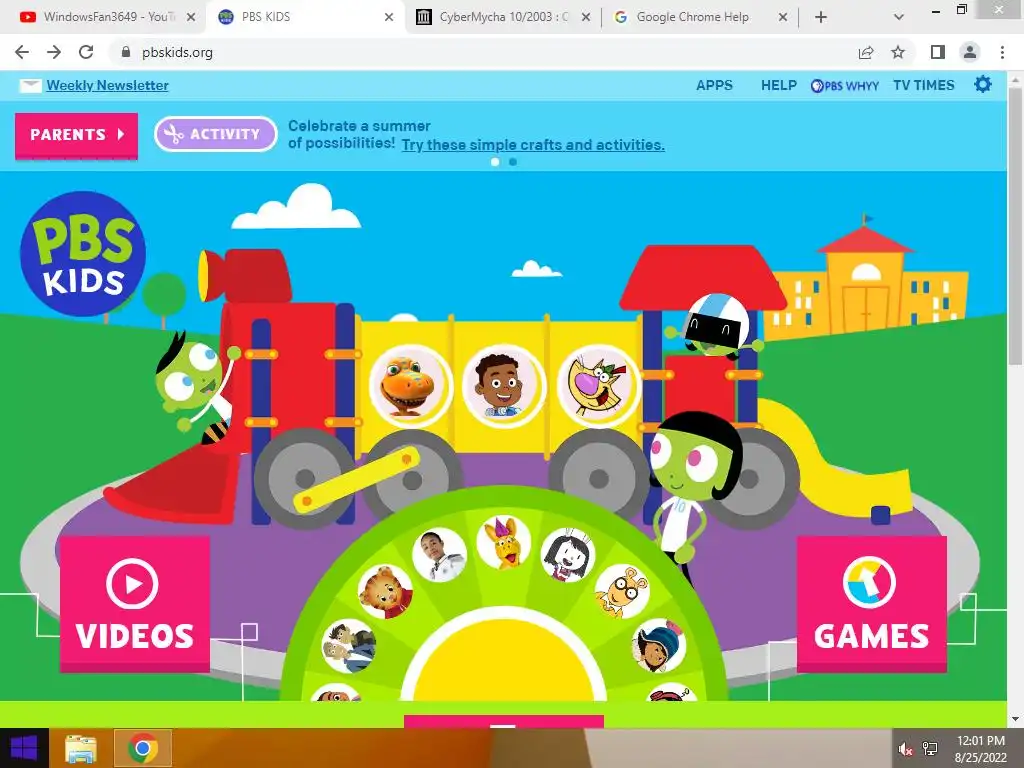Select the Nature Cat character circle
The image size is (1024, 768).
click(598, 386)
